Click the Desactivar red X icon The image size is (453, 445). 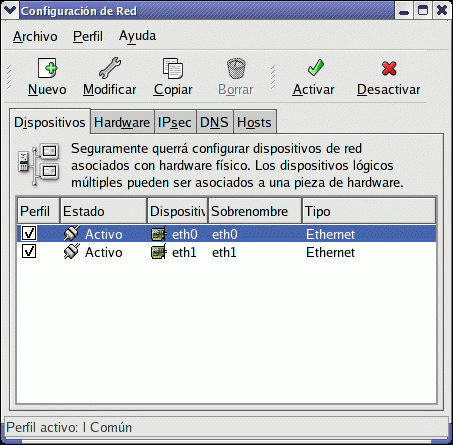389,68
